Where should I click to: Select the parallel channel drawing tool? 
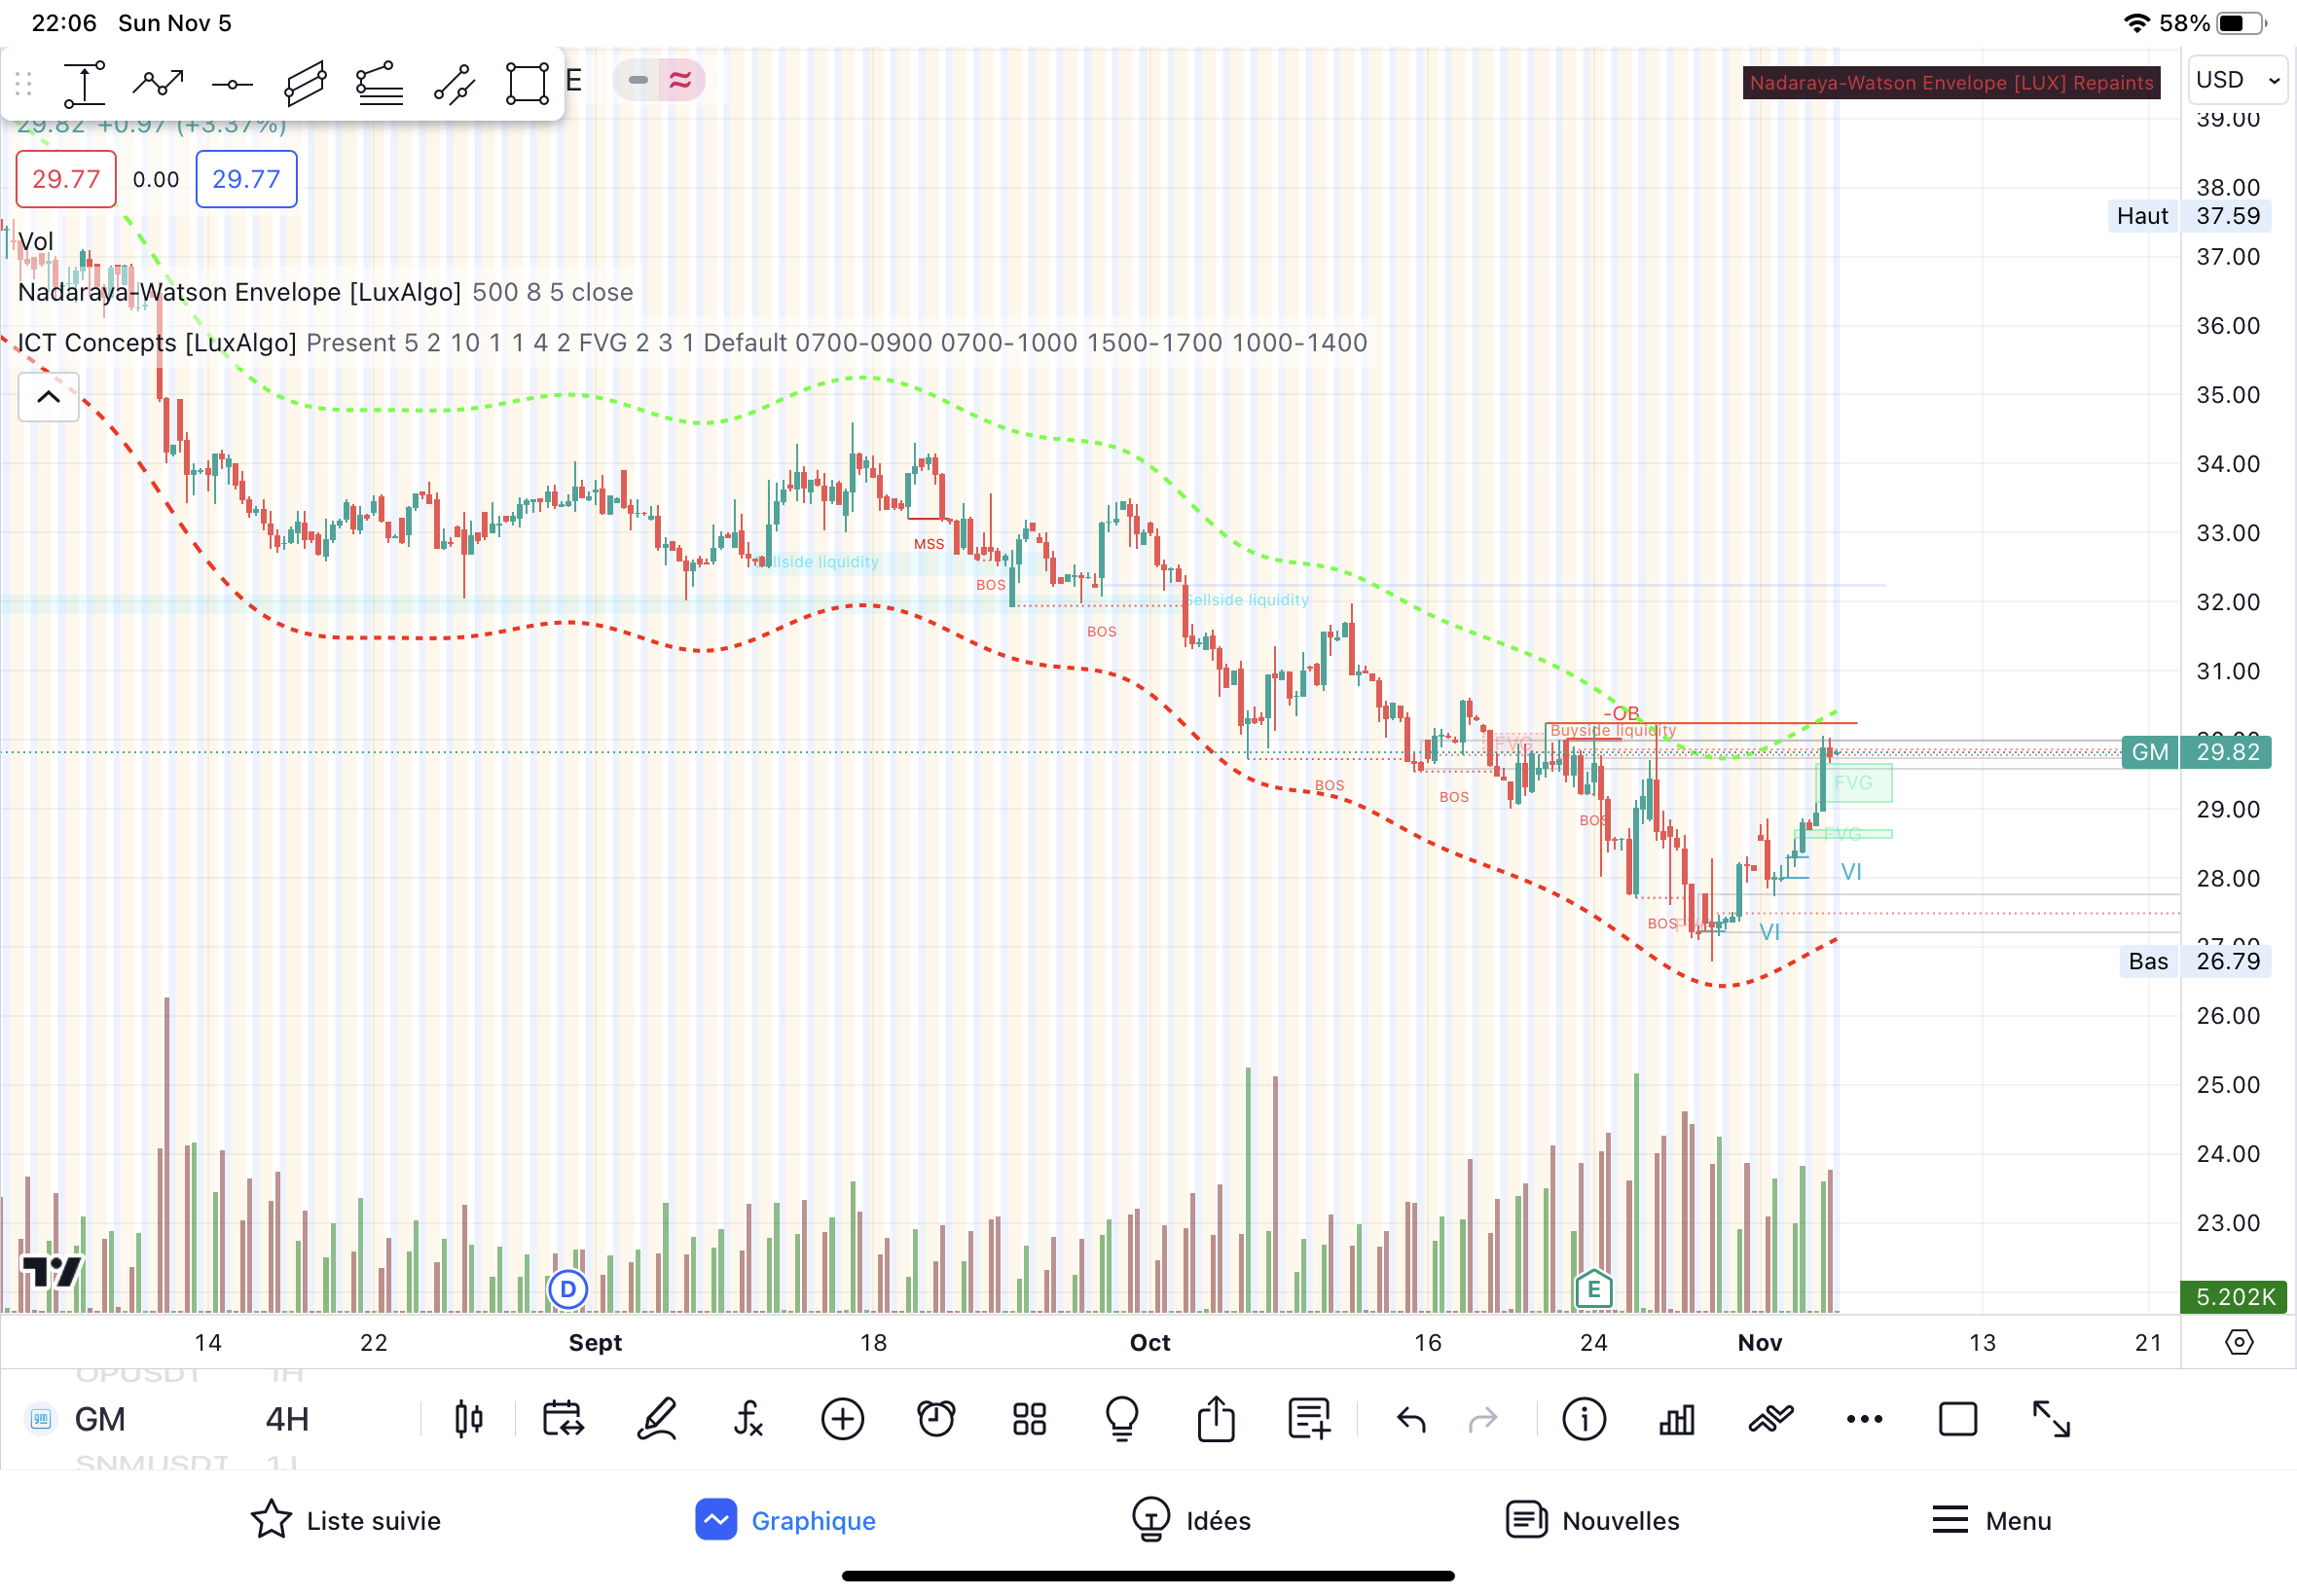[305, 83]
